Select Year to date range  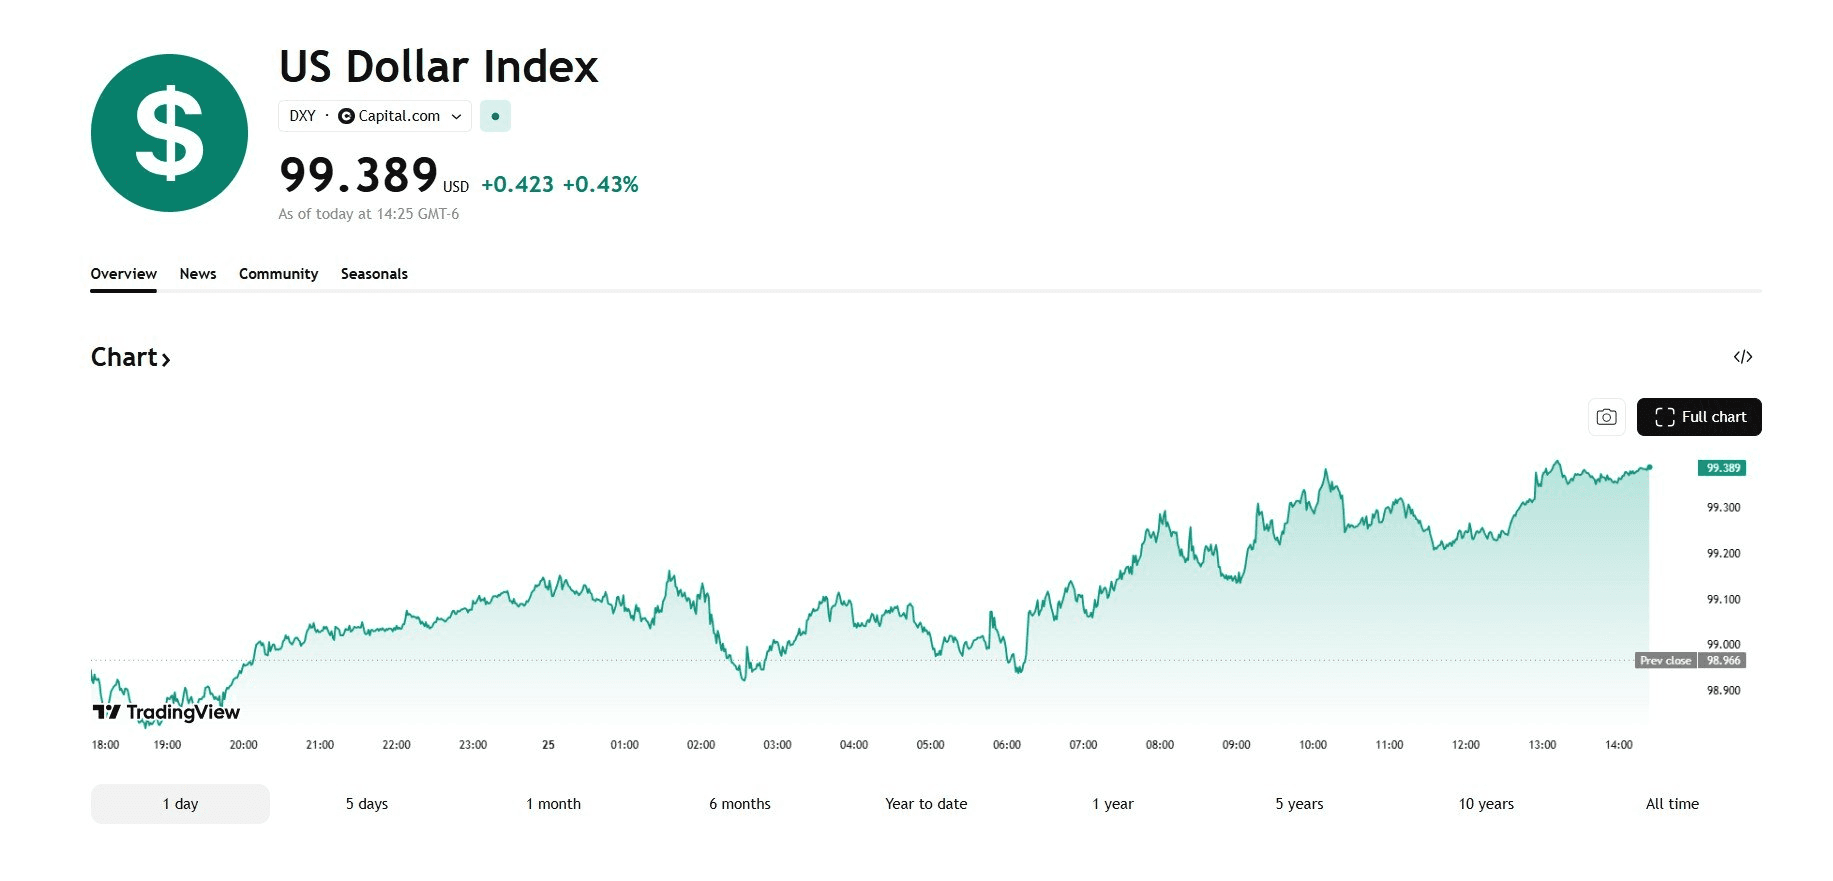pyautogui.click(x=926, y=804)
